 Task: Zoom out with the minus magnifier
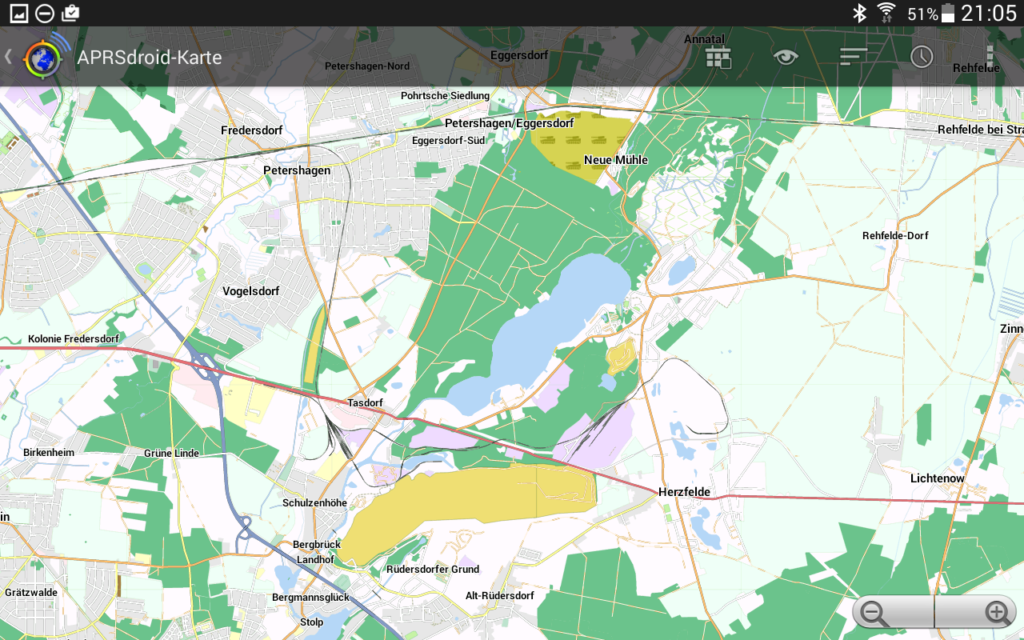point(874,613)
